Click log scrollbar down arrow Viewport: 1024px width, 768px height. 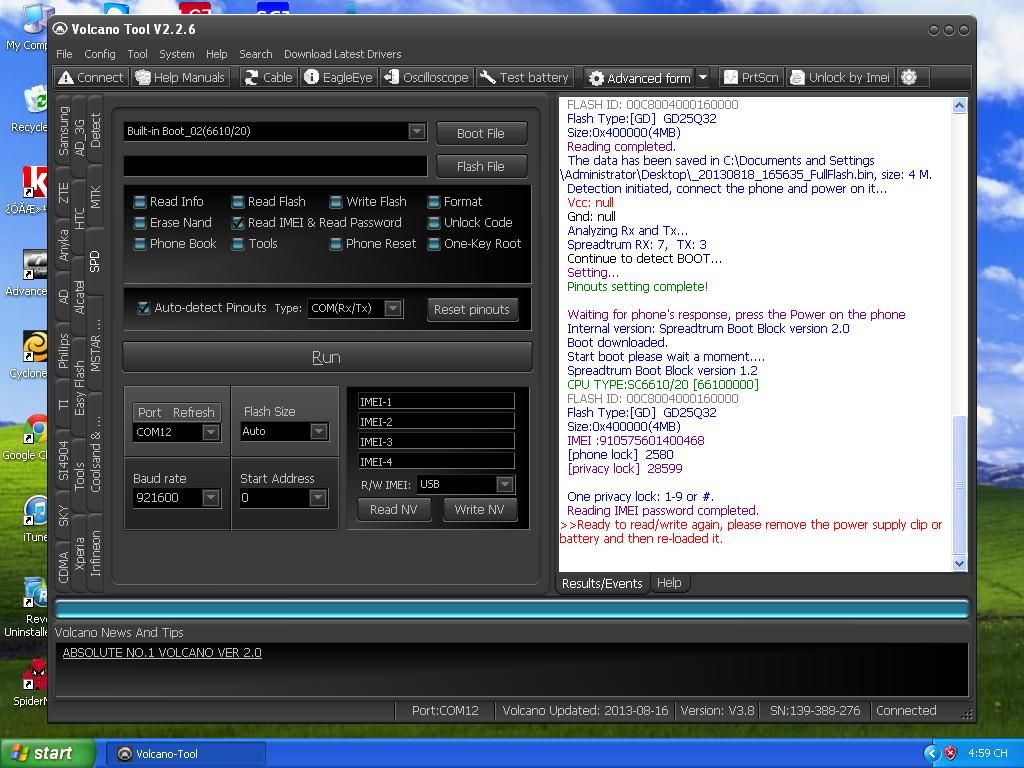click(x=959, y=564)
